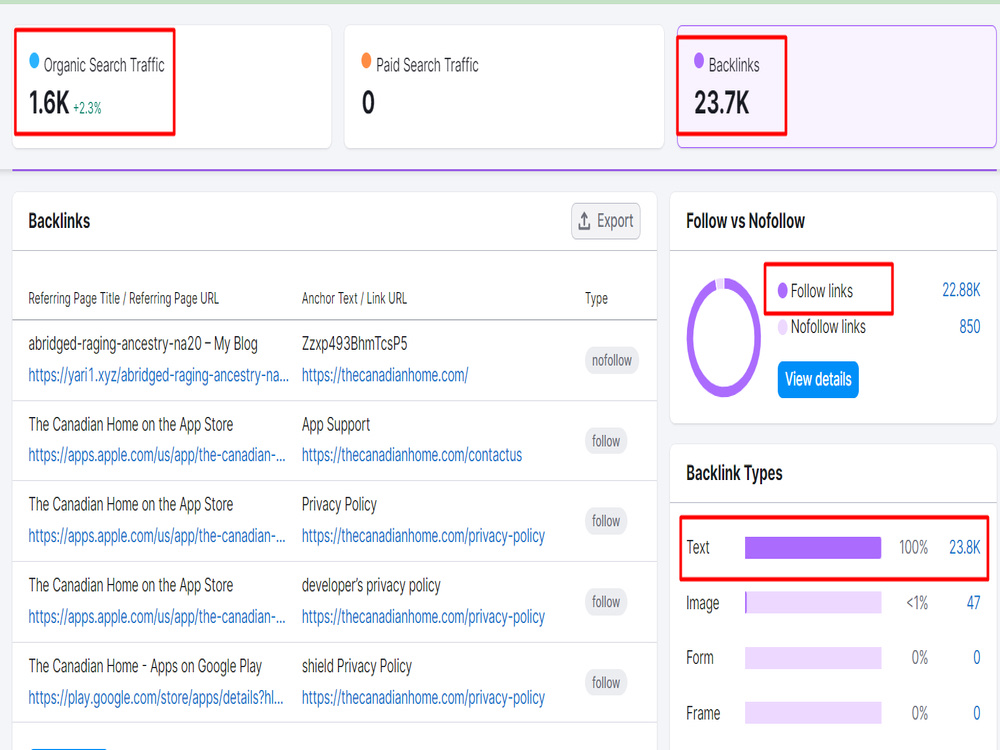Open apps.apple.com link in developer's privacy policy row
The width and height of the screenshot is (1000, 750).
[156, 617]
